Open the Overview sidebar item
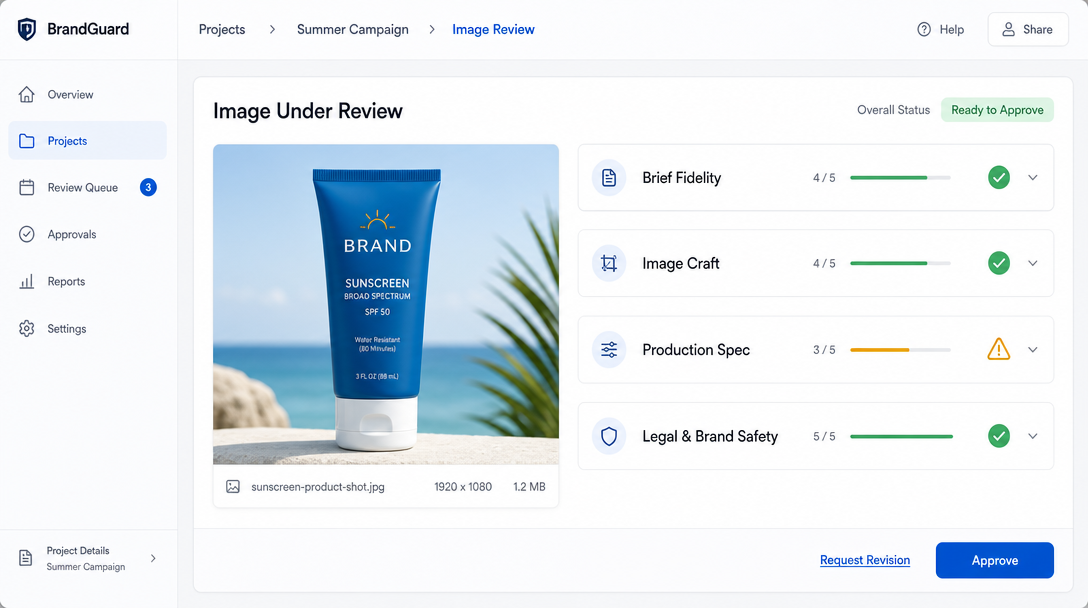1088x608 pixels. 87,94
